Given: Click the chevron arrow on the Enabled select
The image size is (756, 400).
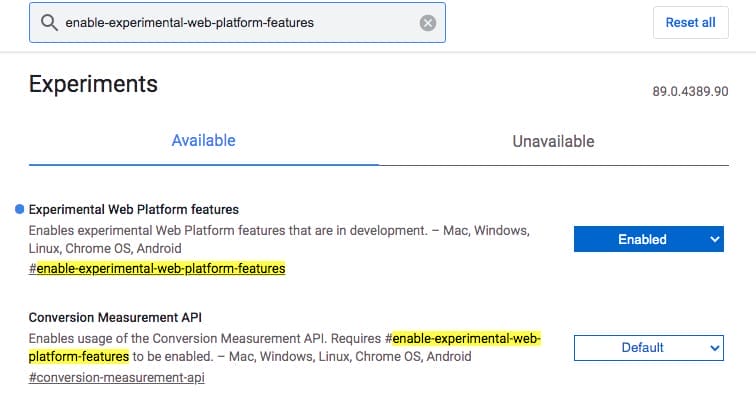Looking at the screenshot, I should 714,239.
